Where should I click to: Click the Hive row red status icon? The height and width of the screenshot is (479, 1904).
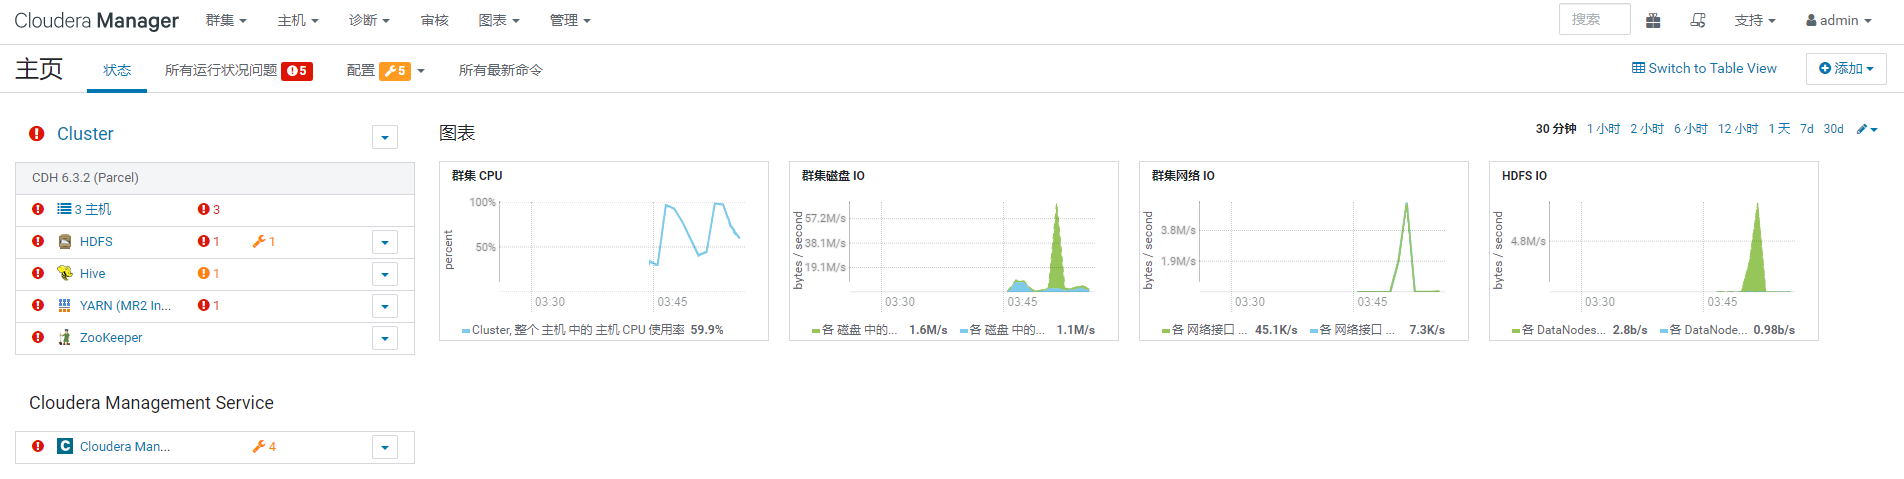pos(38,273)
